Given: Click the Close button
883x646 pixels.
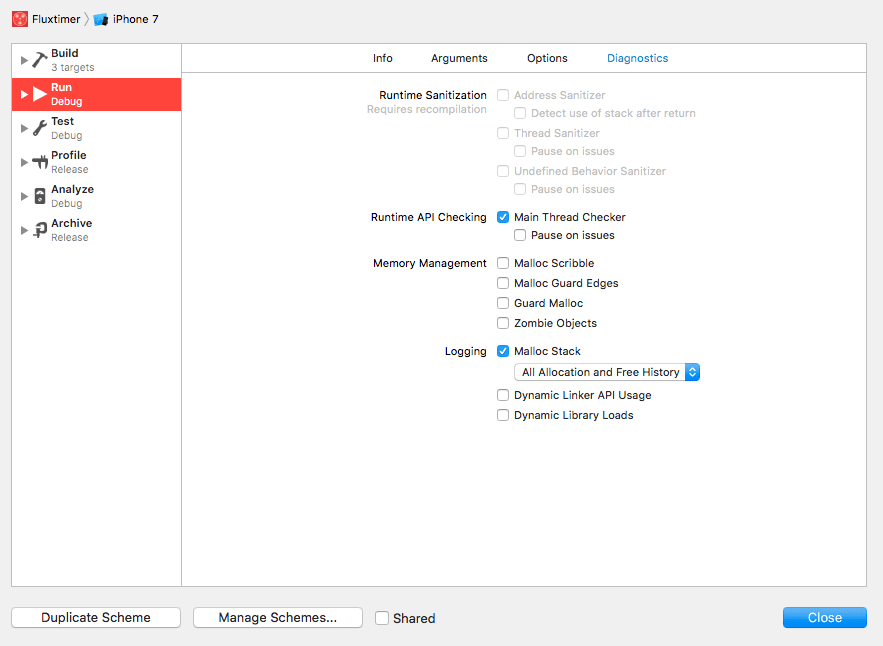Looking at the screenshot, I should pyautogui.click(x=824, y=617).
